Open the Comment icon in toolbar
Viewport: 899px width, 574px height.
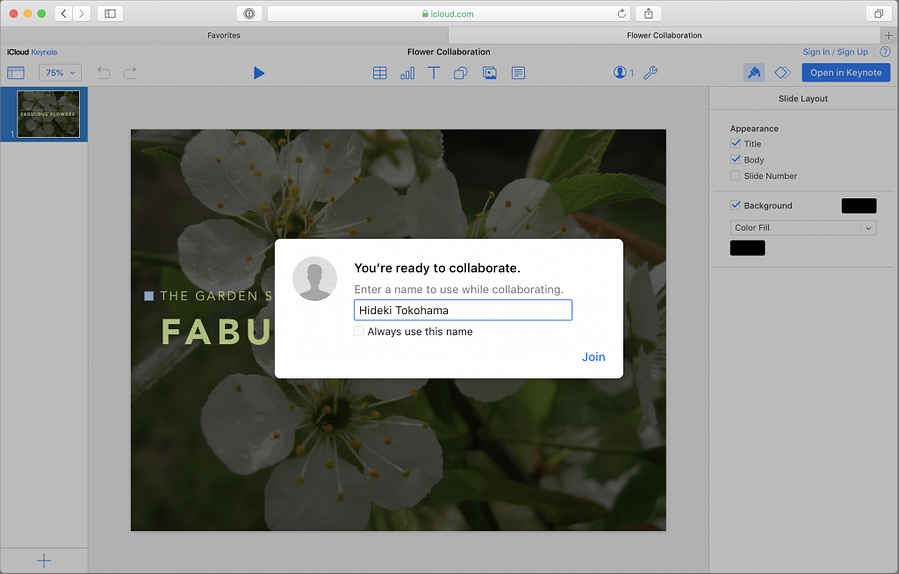pyautogui.click(x=518, y=73)
